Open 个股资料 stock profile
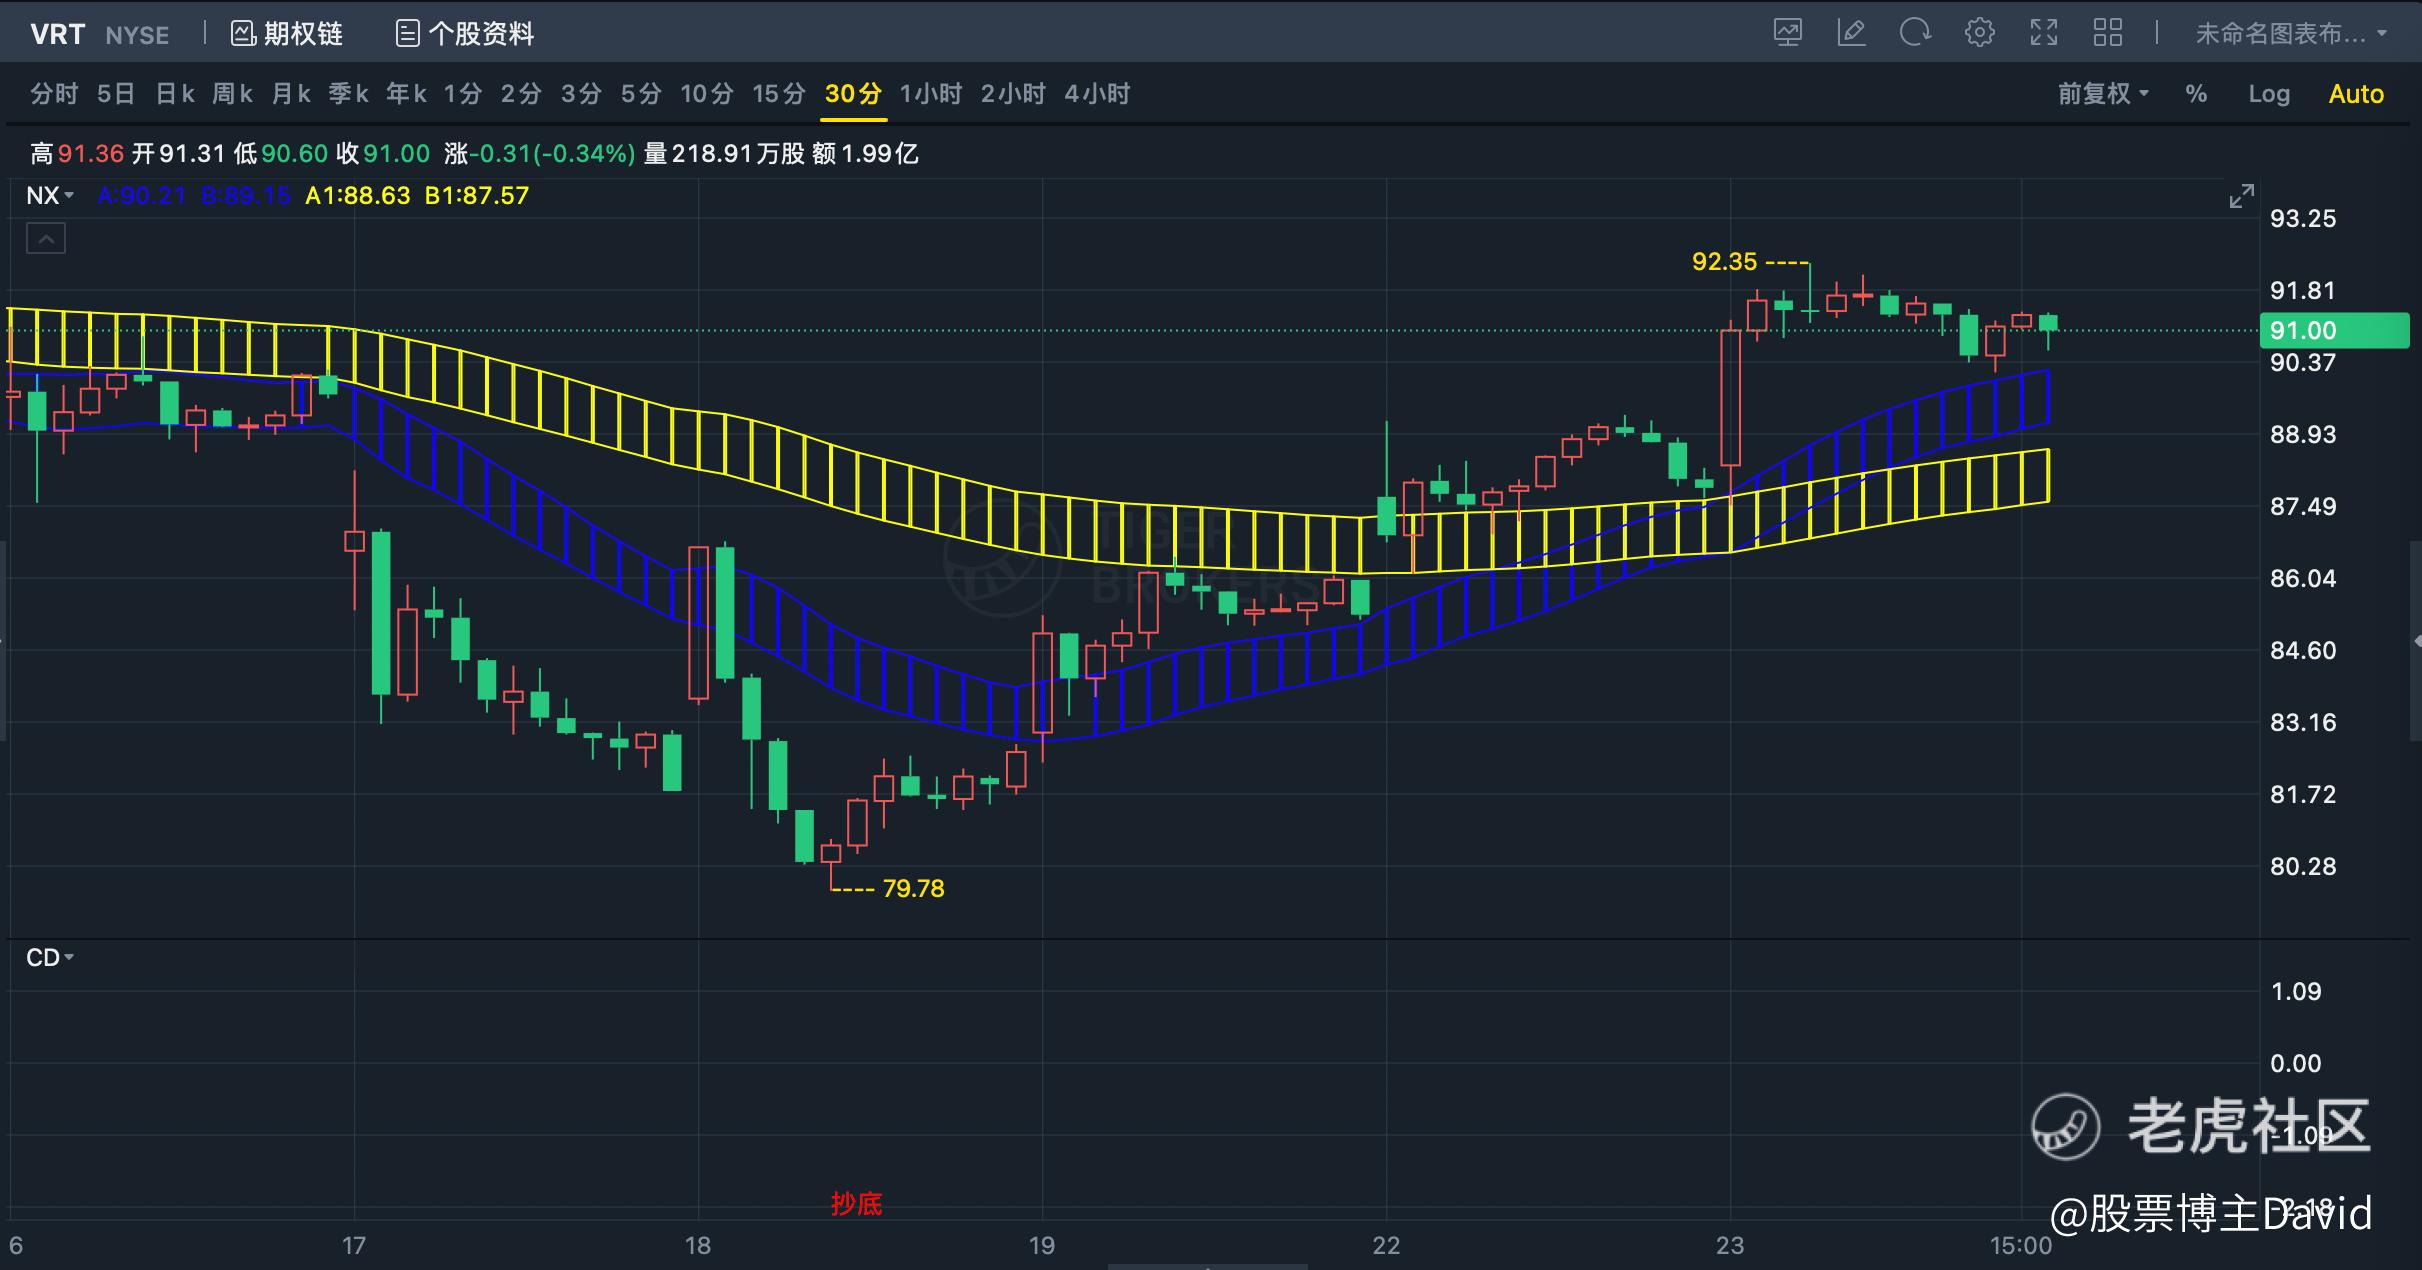This screenshot has height=1270, width=2422. point(465,34)
